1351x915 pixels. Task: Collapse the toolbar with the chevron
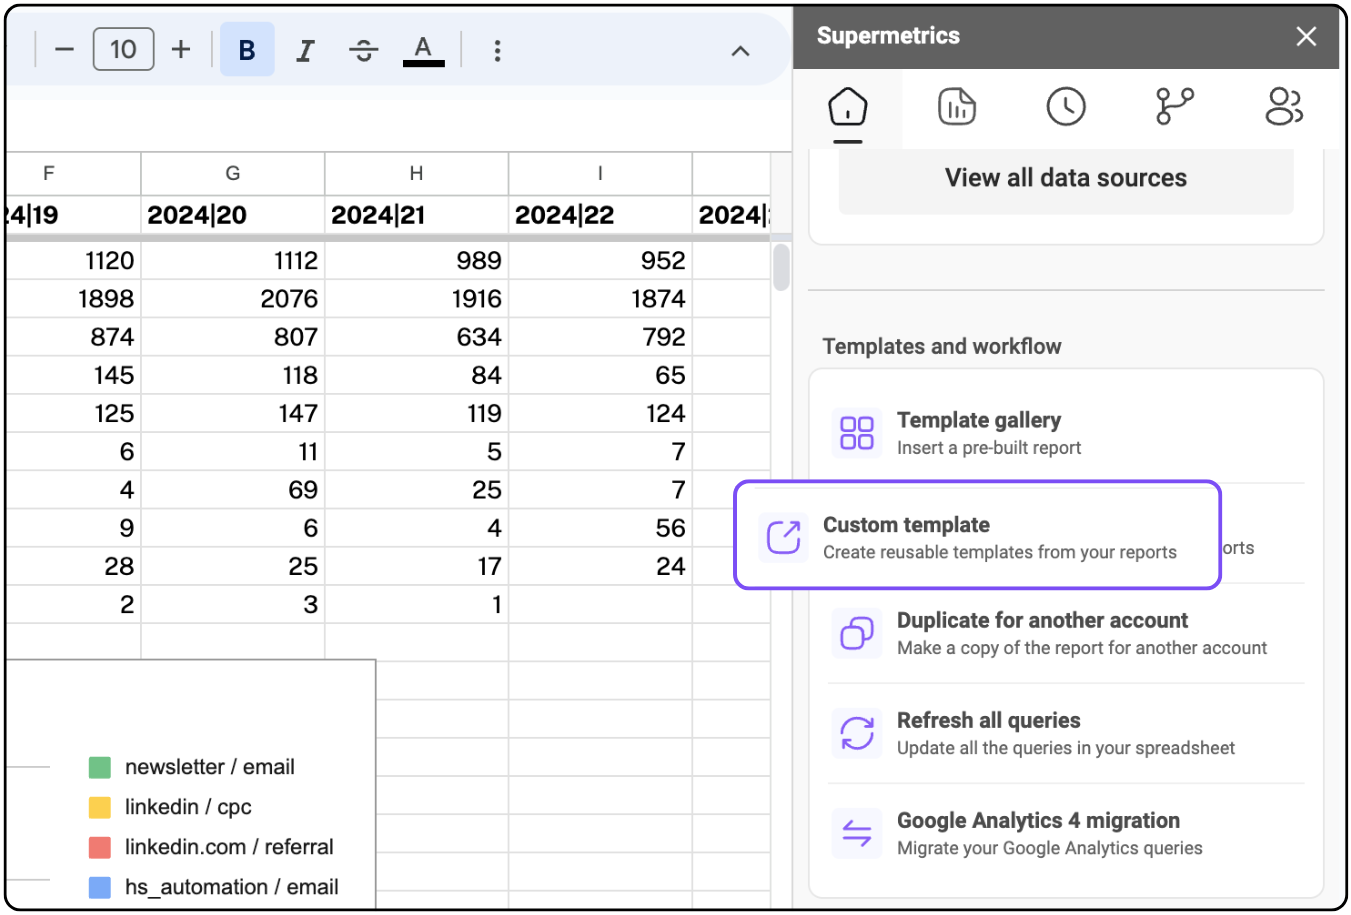click(740, 51)
